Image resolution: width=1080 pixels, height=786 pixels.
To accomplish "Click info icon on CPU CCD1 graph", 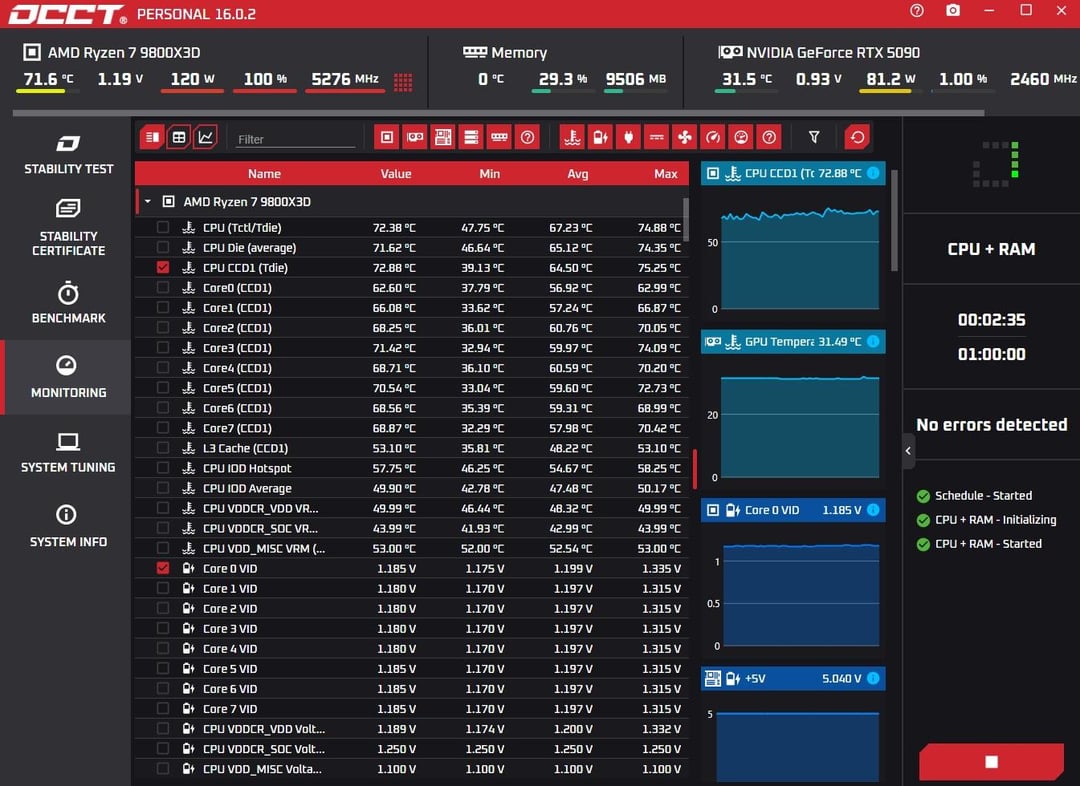I will click(x=873, y=173).
